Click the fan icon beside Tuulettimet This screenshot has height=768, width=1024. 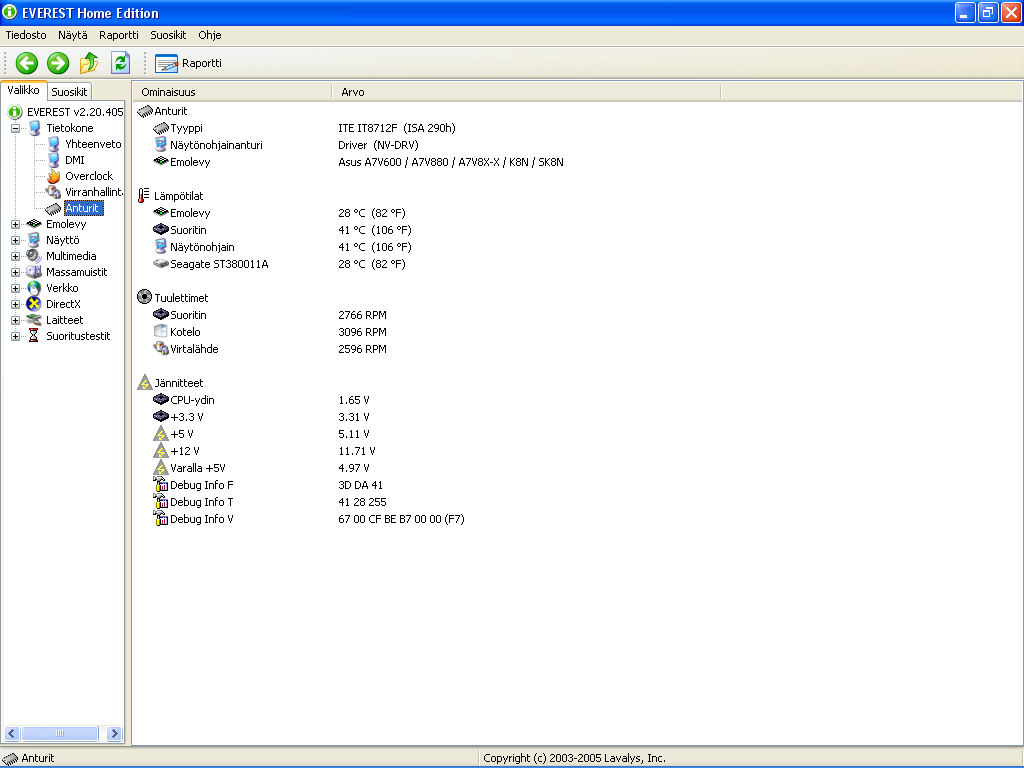(144, 297)
